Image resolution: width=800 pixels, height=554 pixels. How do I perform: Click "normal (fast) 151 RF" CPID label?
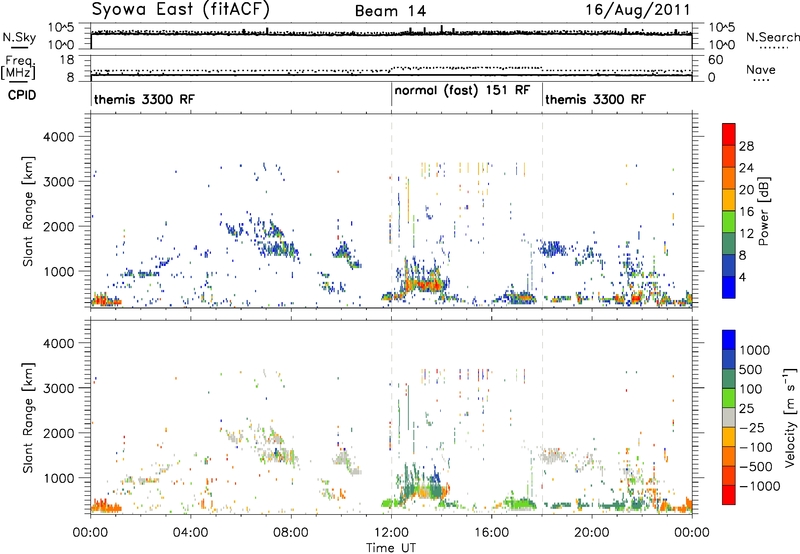(x=462, y=90)
